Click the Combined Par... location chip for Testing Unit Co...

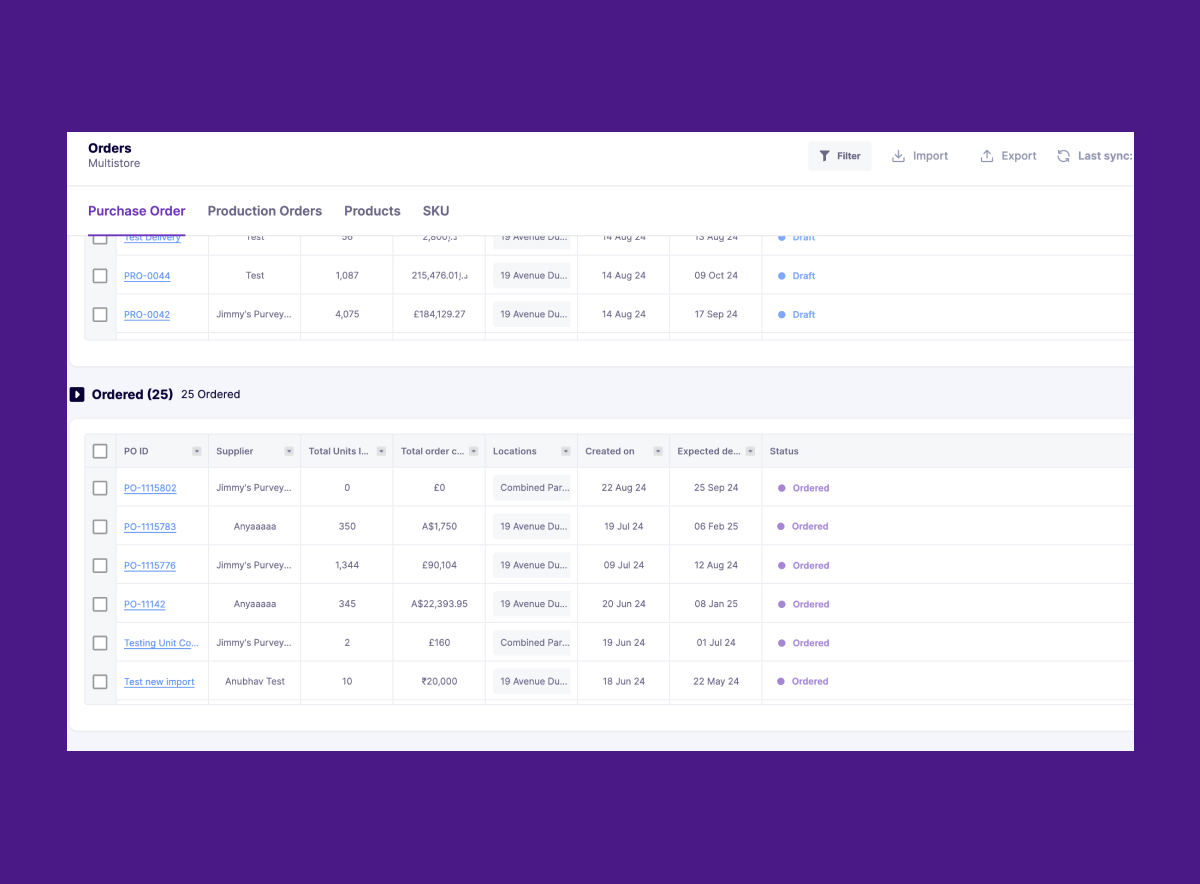(531, 642)
